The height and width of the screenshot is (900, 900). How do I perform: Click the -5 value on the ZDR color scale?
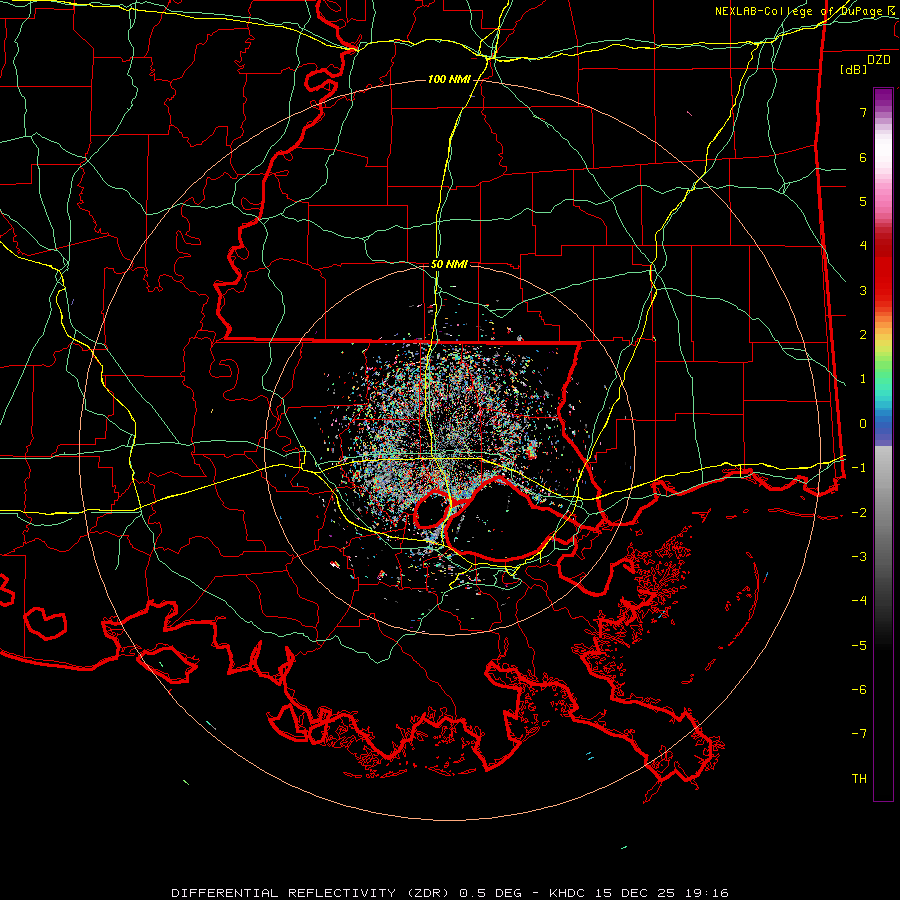[x=859, y=646]
